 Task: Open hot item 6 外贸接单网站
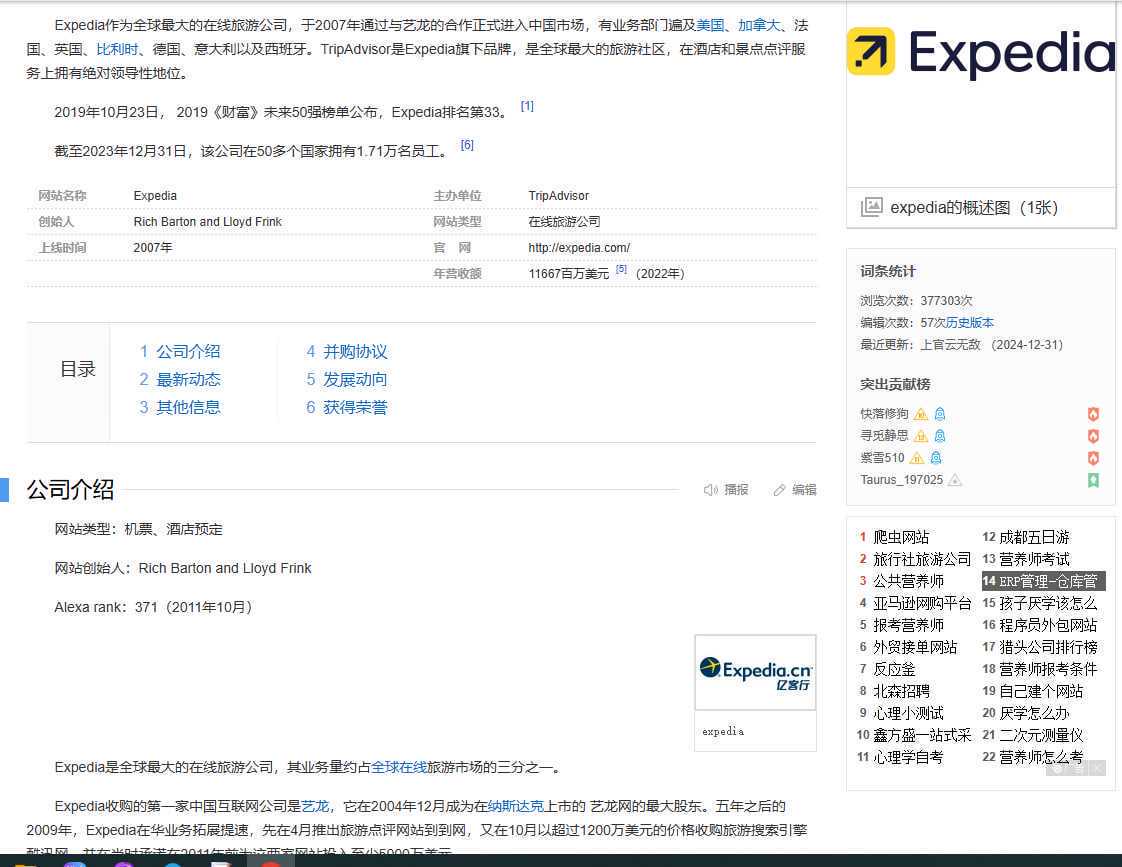[915, 647]
